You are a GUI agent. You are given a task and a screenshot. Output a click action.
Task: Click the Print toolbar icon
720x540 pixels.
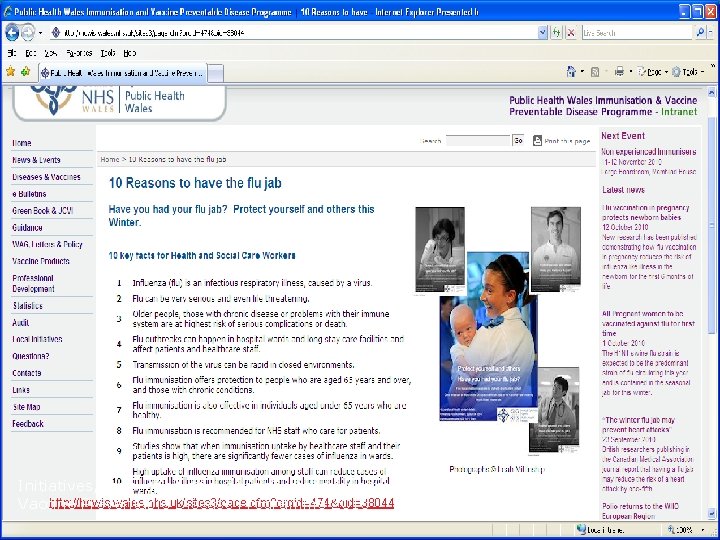[619, 72]
